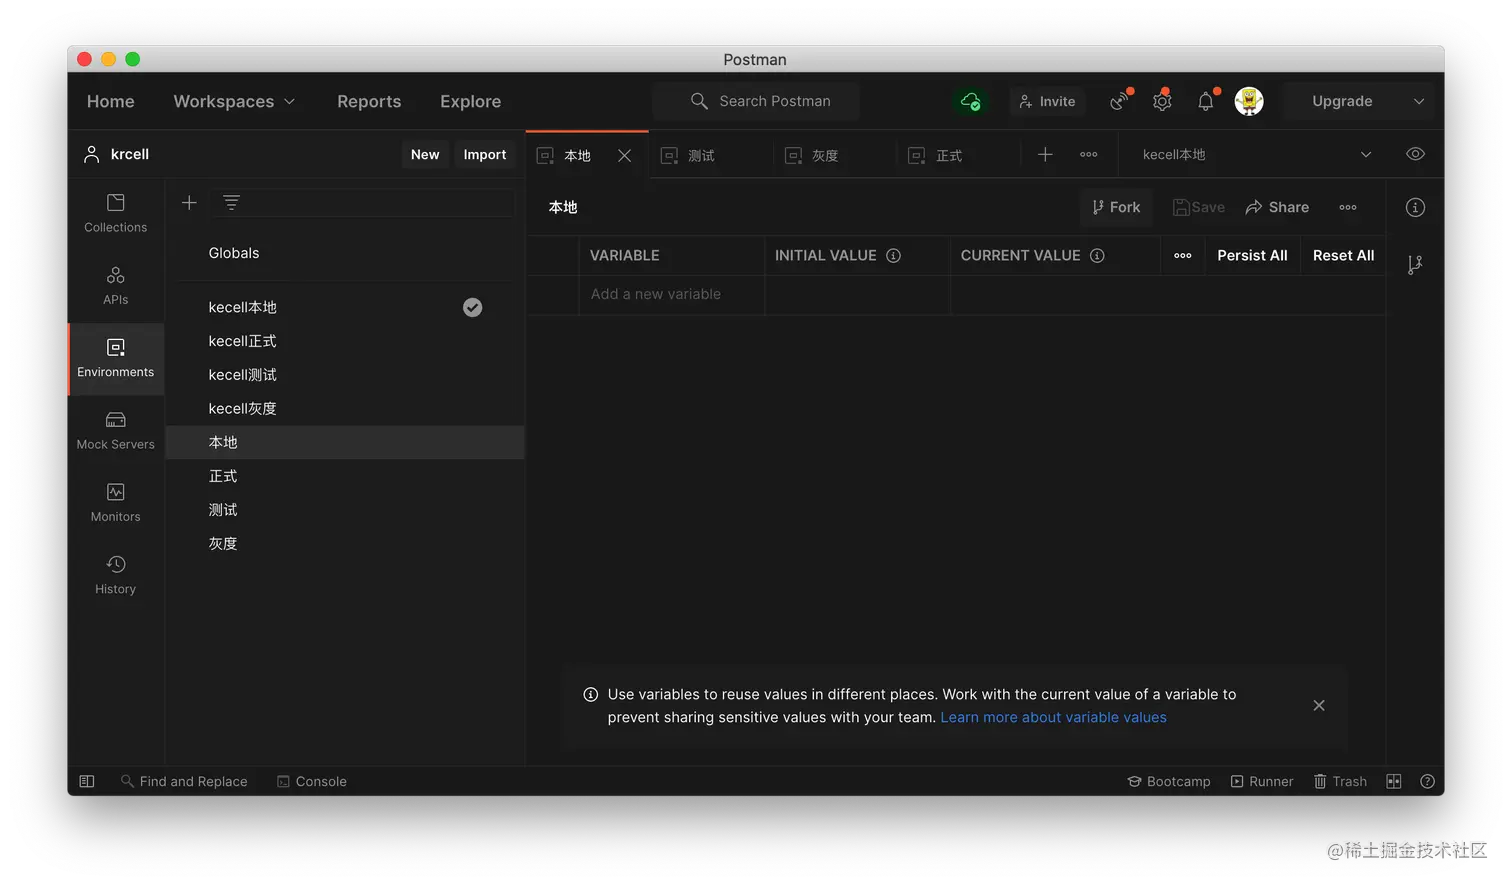
Task: Open Trash in status bar
Action: point(1340,781)
